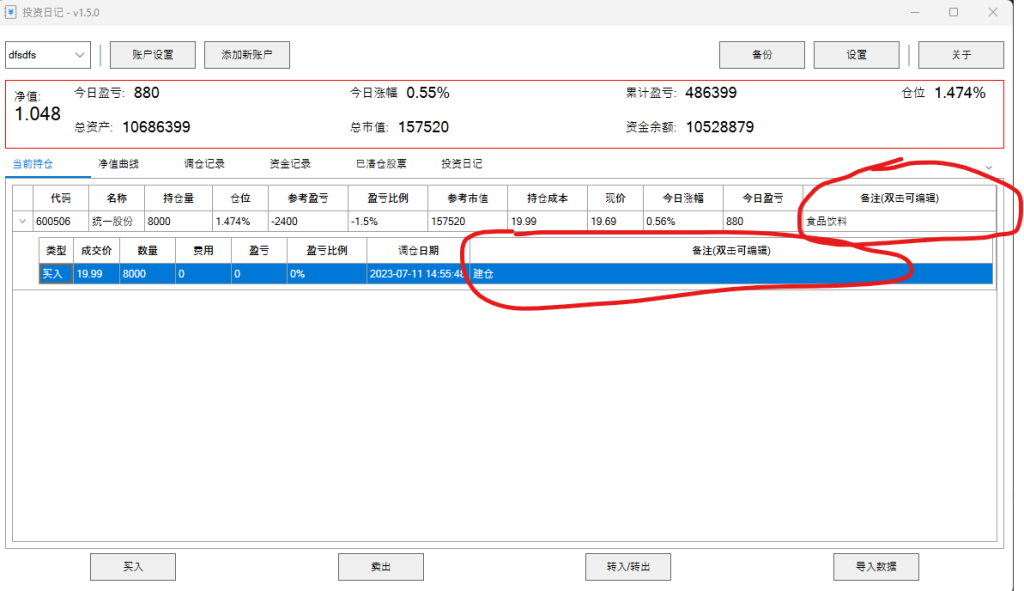Image resolution: width=1024 pixels, height=591 pixels.
Task: Open the 转入/转出 dialog button
Action: [627, 567]
